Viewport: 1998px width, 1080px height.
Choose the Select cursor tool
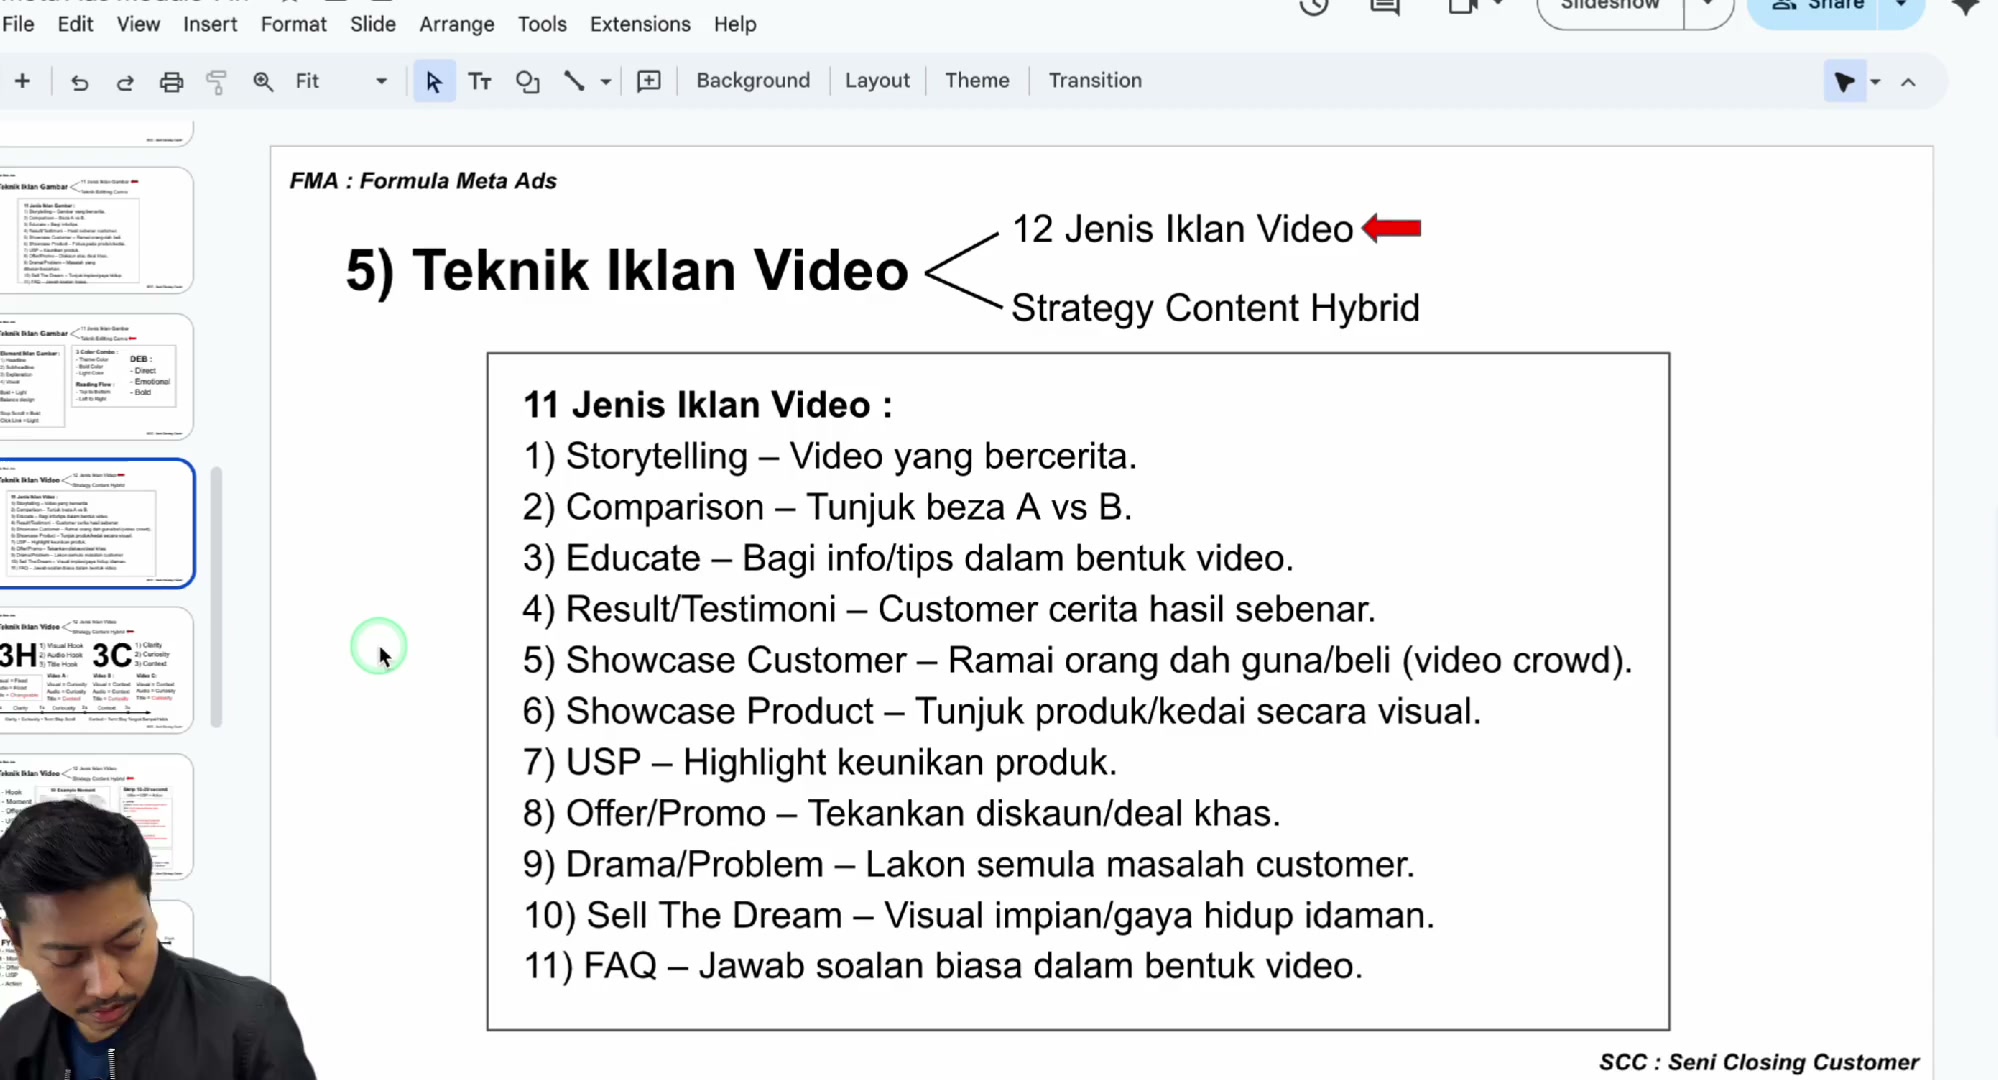433,82
